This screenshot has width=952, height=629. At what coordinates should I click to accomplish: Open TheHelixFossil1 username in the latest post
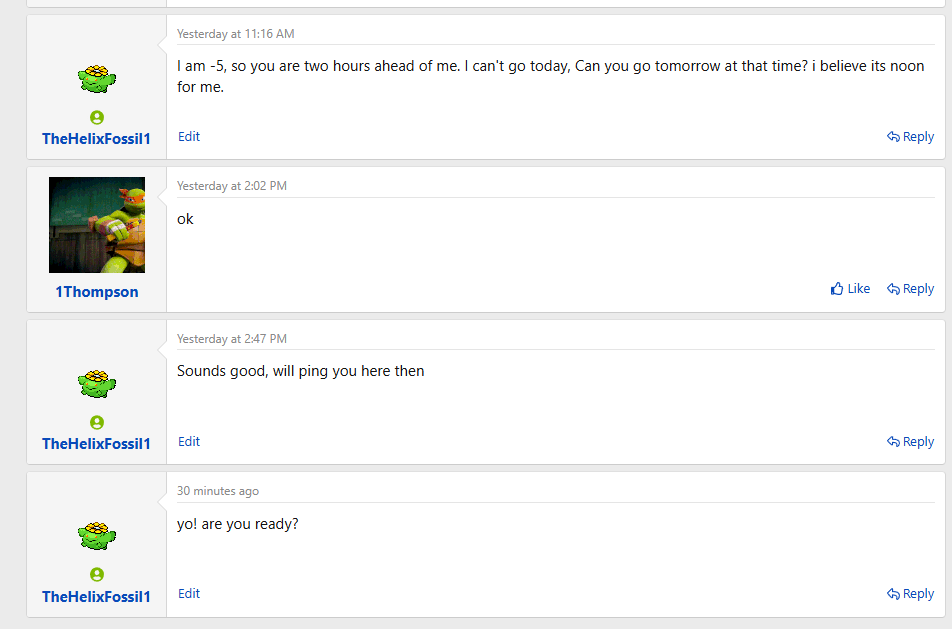tap(97, 597)
